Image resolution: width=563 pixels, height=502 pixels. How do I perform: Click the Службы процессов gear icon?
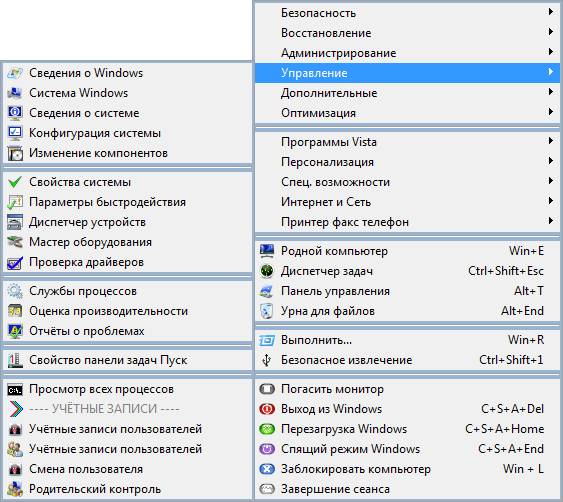tap(15, 291)
